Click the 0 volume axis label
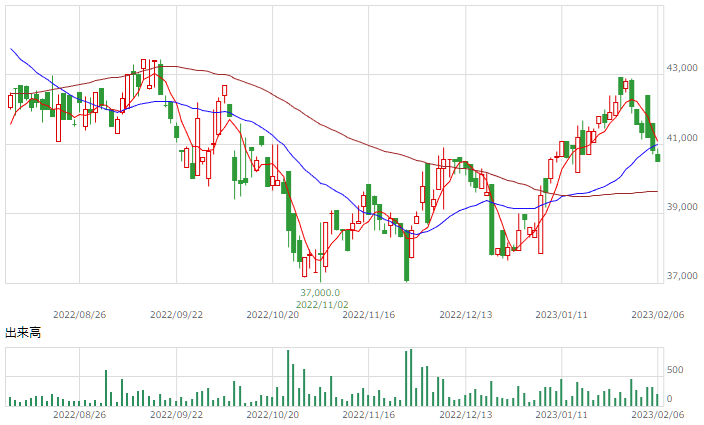This screenshot has height=425, width=704. [x=670, y=399]
